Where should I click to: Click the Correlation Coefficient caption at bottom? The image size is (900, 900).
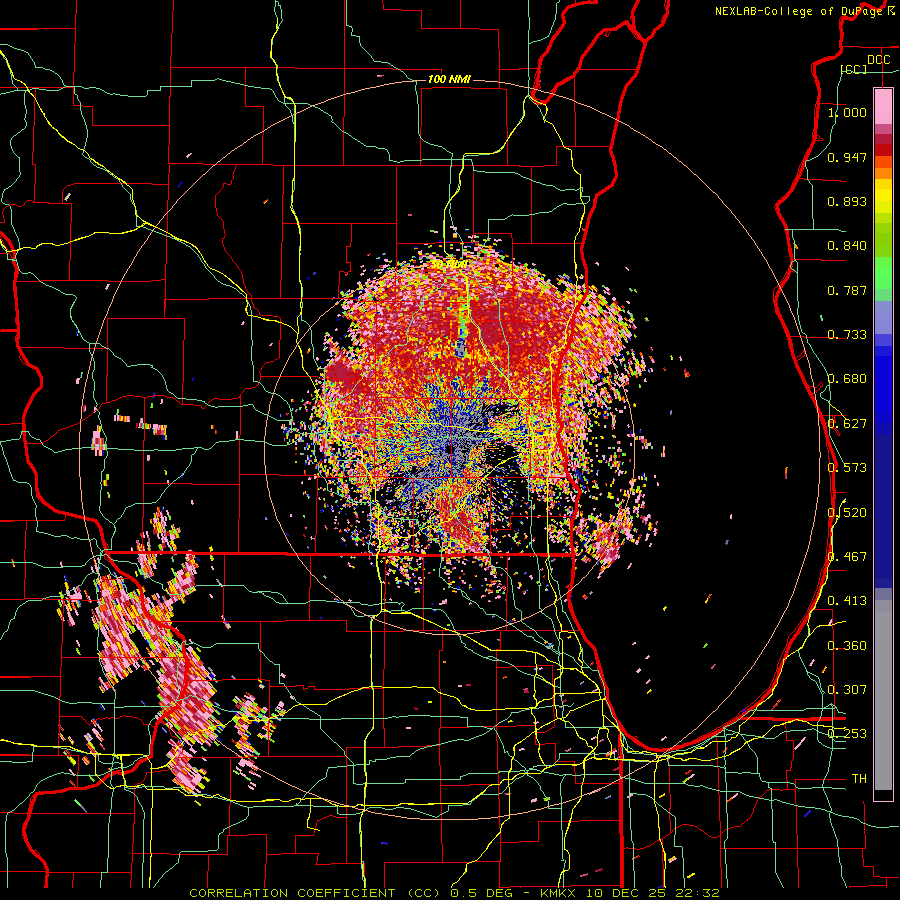[x=454, y=893]
